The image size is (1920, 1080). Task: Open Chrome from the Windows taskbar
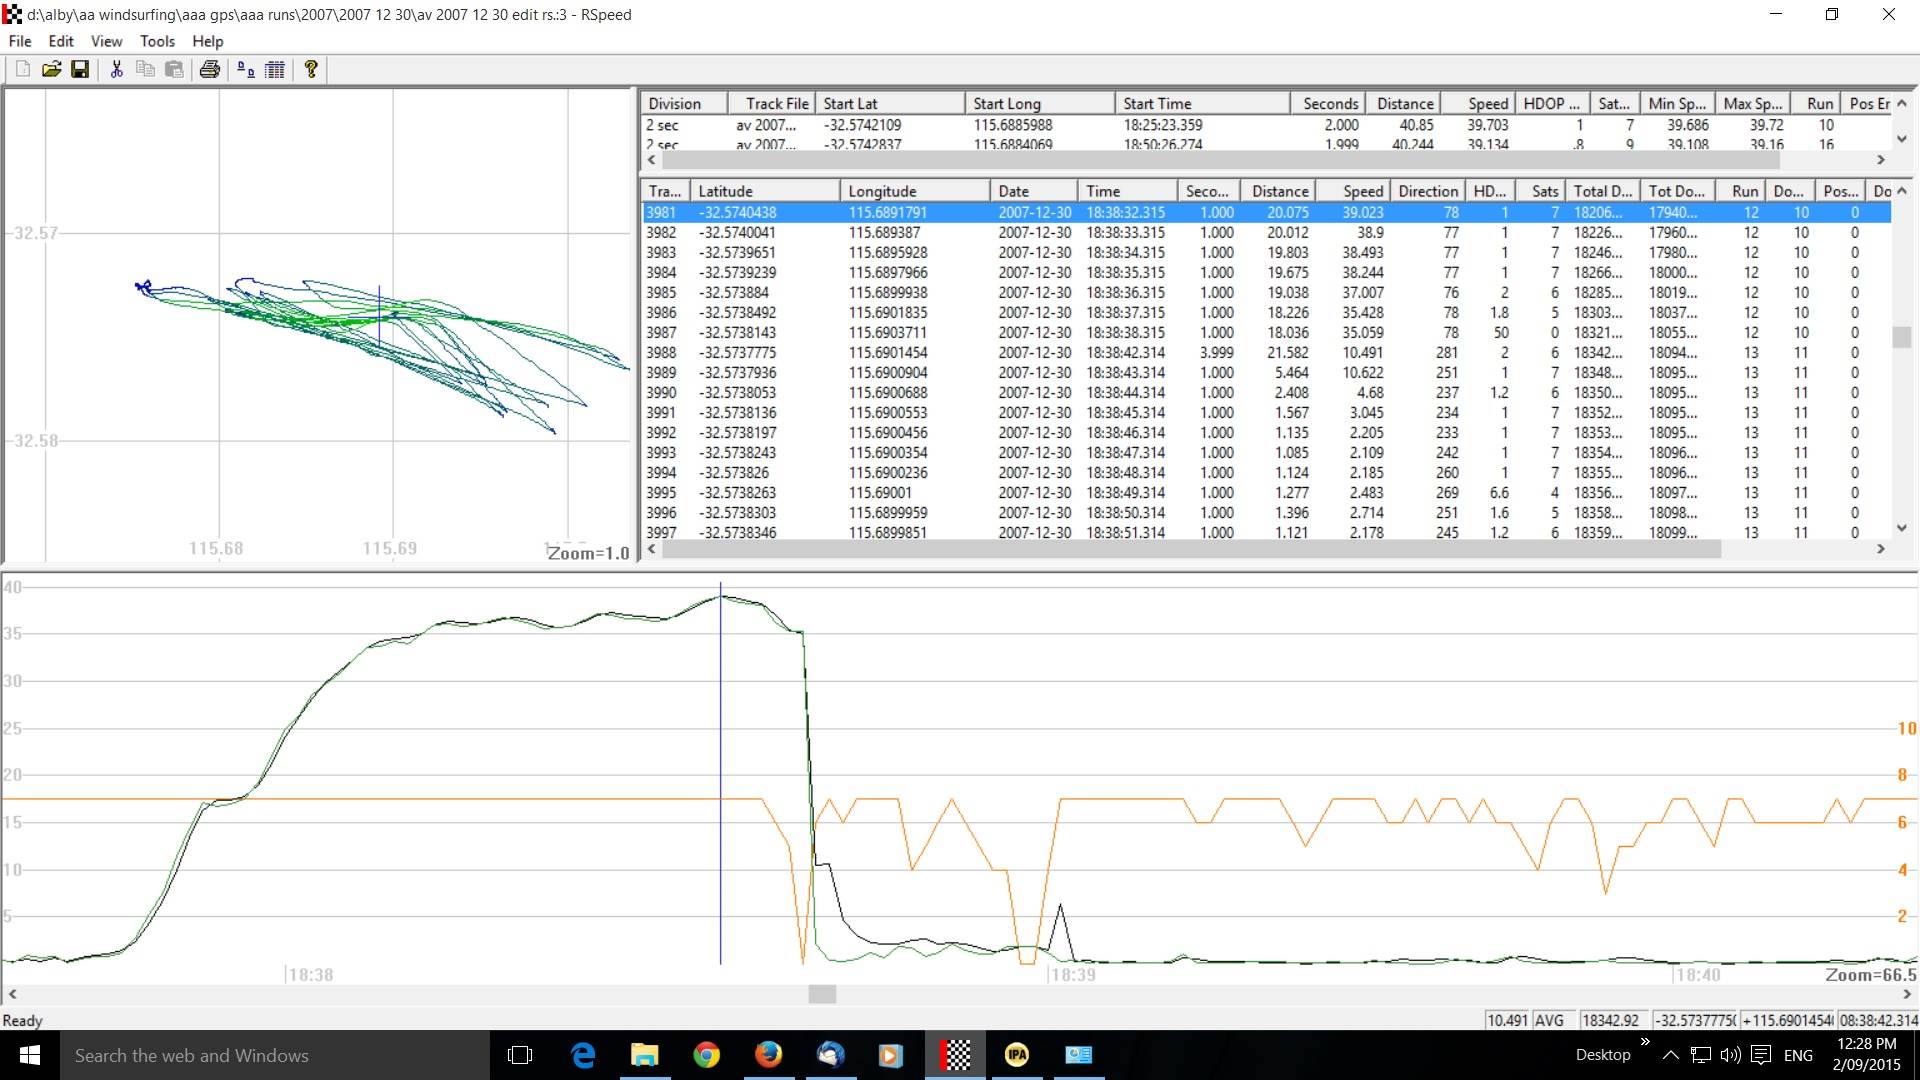point(706,1055)
